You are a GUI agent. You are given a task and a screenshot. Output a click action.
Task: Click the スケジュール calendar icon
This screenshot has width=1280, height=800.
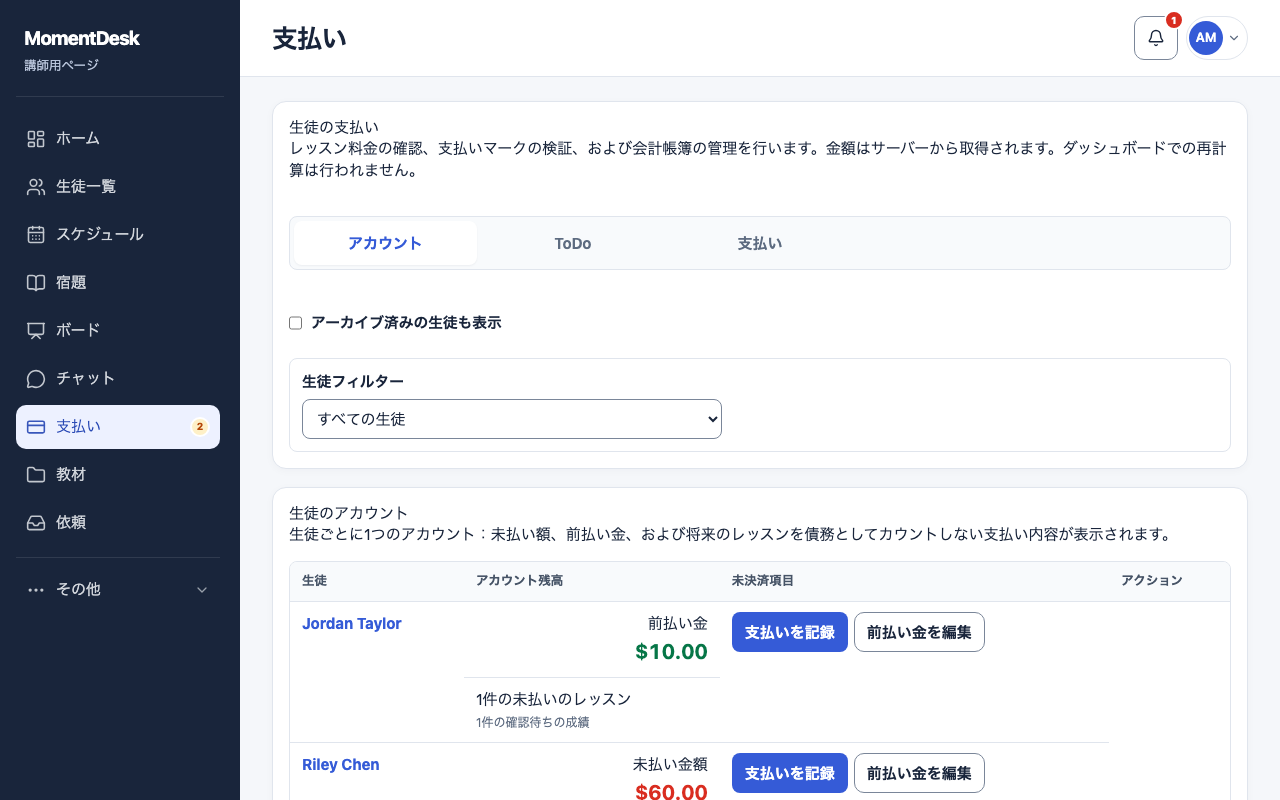[36, 235]
